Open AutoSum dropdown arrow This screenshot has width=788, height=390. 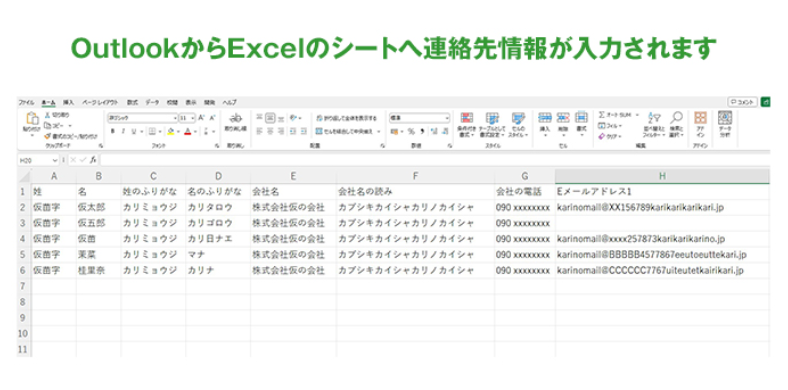(637, 115)
